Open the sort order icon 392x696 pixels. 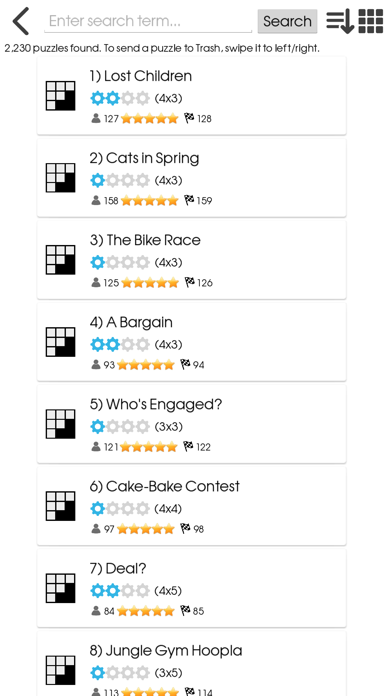[x=340, y=21]
